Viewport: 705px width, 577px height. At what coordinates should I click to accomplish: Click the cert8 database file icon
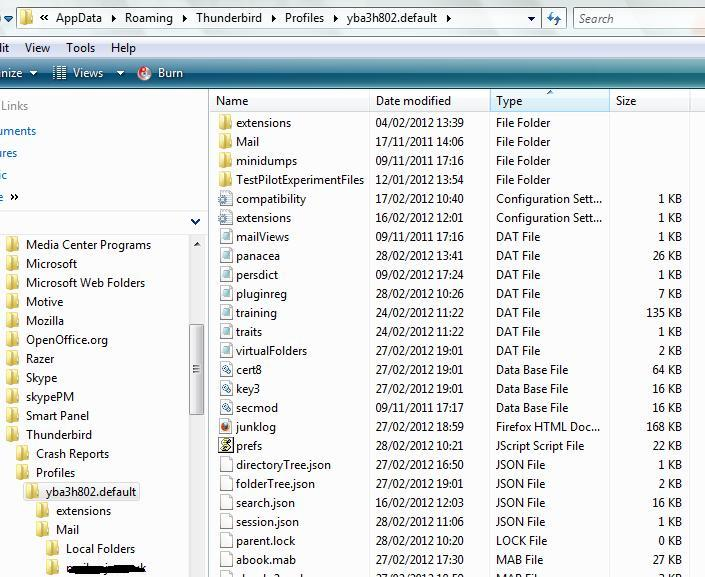(x=225, y=370)
